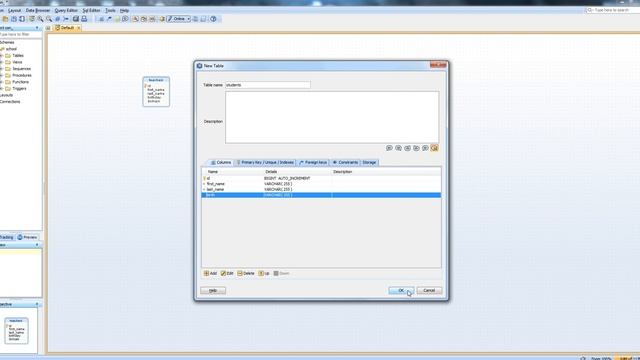Viewport: 640px width, 360px height.
Task: Expand the Functions folder node
Action: click(2, 82)
